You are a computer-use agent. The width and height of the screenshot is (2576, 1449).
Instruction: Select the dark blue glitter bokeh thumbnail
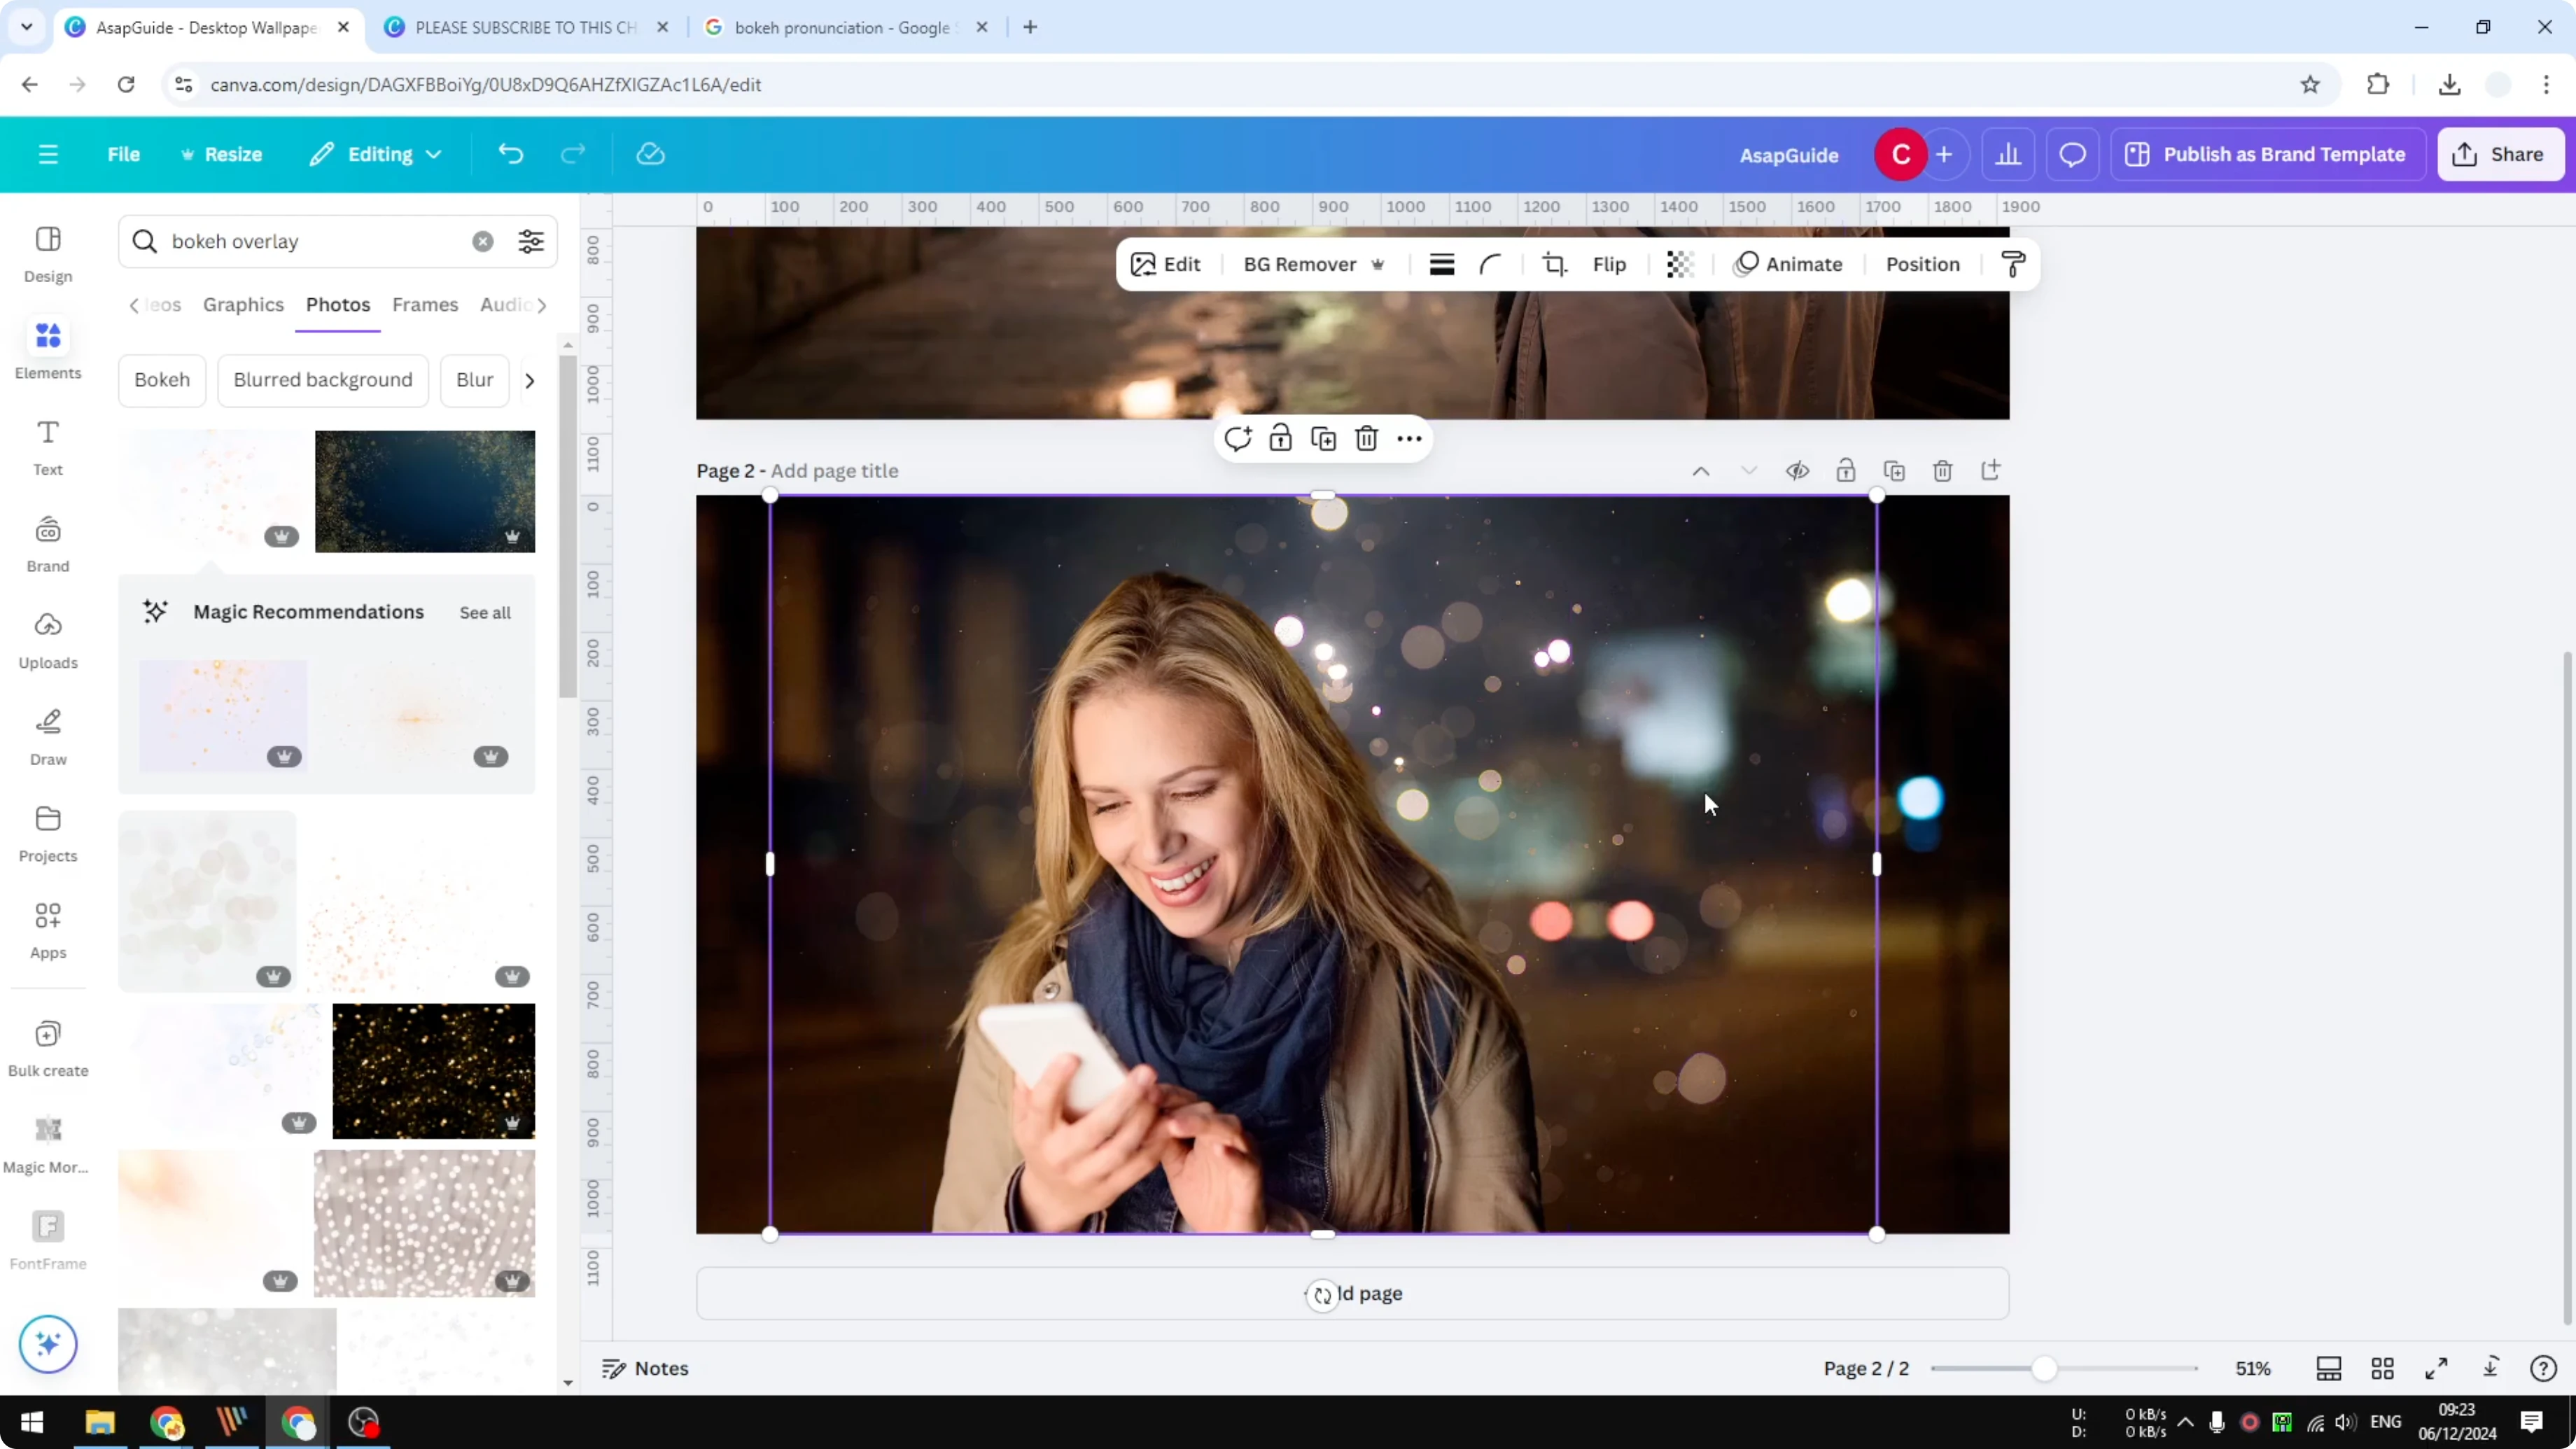pyautogui.click(x=425, y=491)
